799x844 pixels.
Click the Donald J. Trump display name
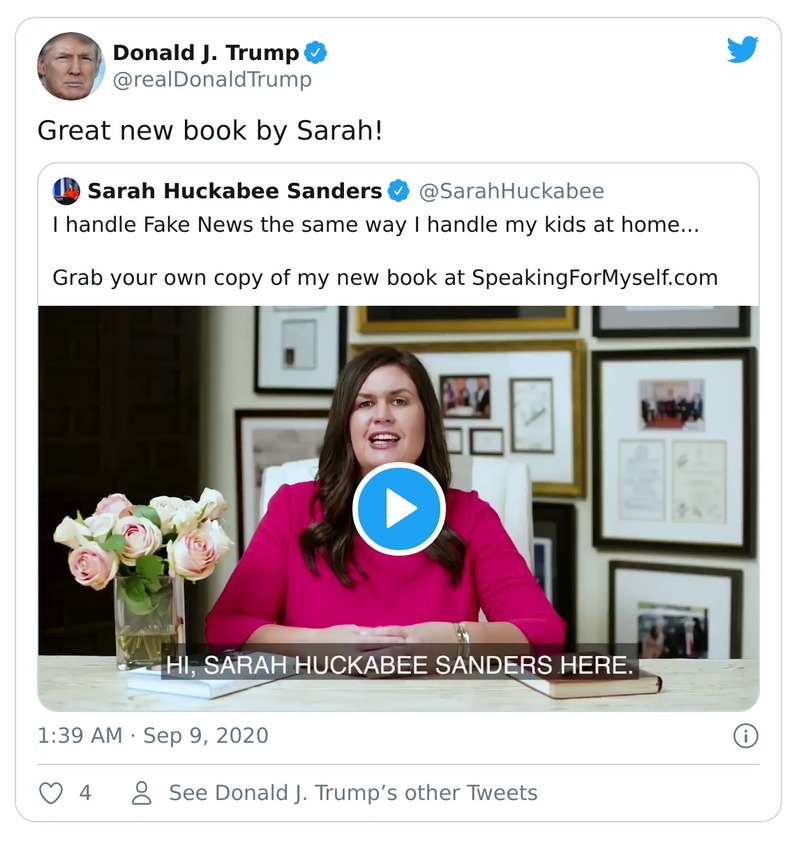point(205,53)
